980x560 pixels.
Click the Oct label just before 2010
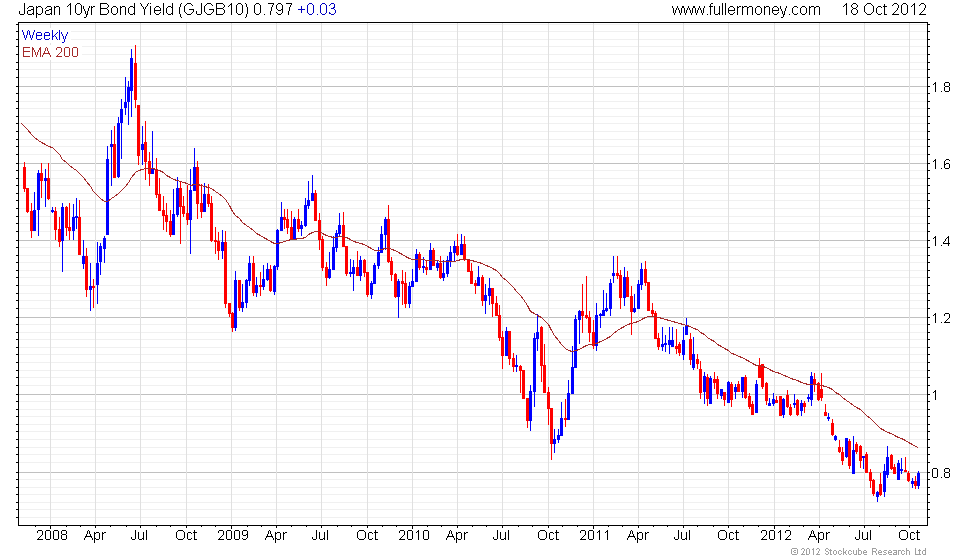[367, 535]
